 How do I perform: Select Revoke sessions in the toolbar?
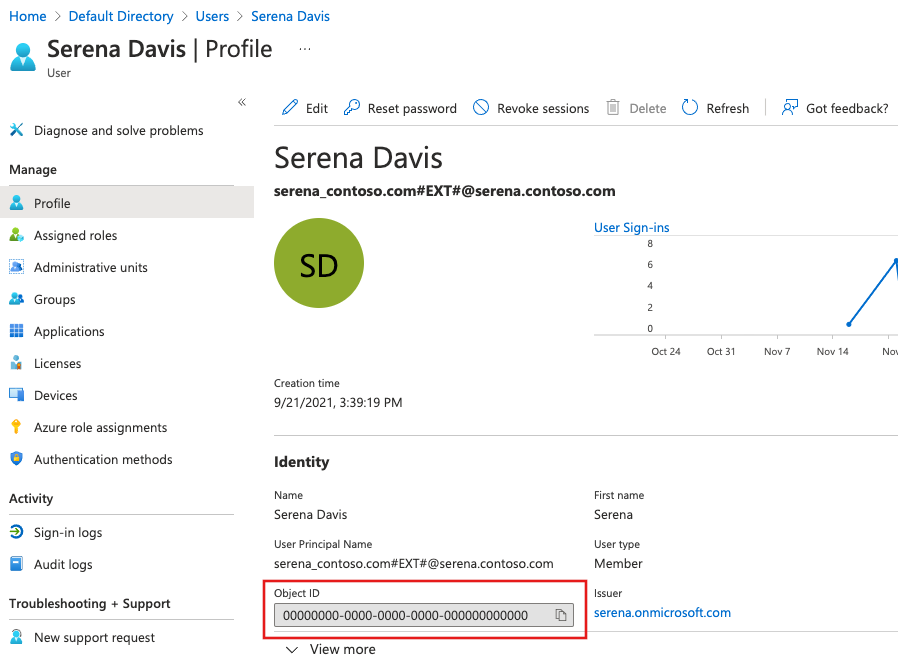(x=531, y=107)
